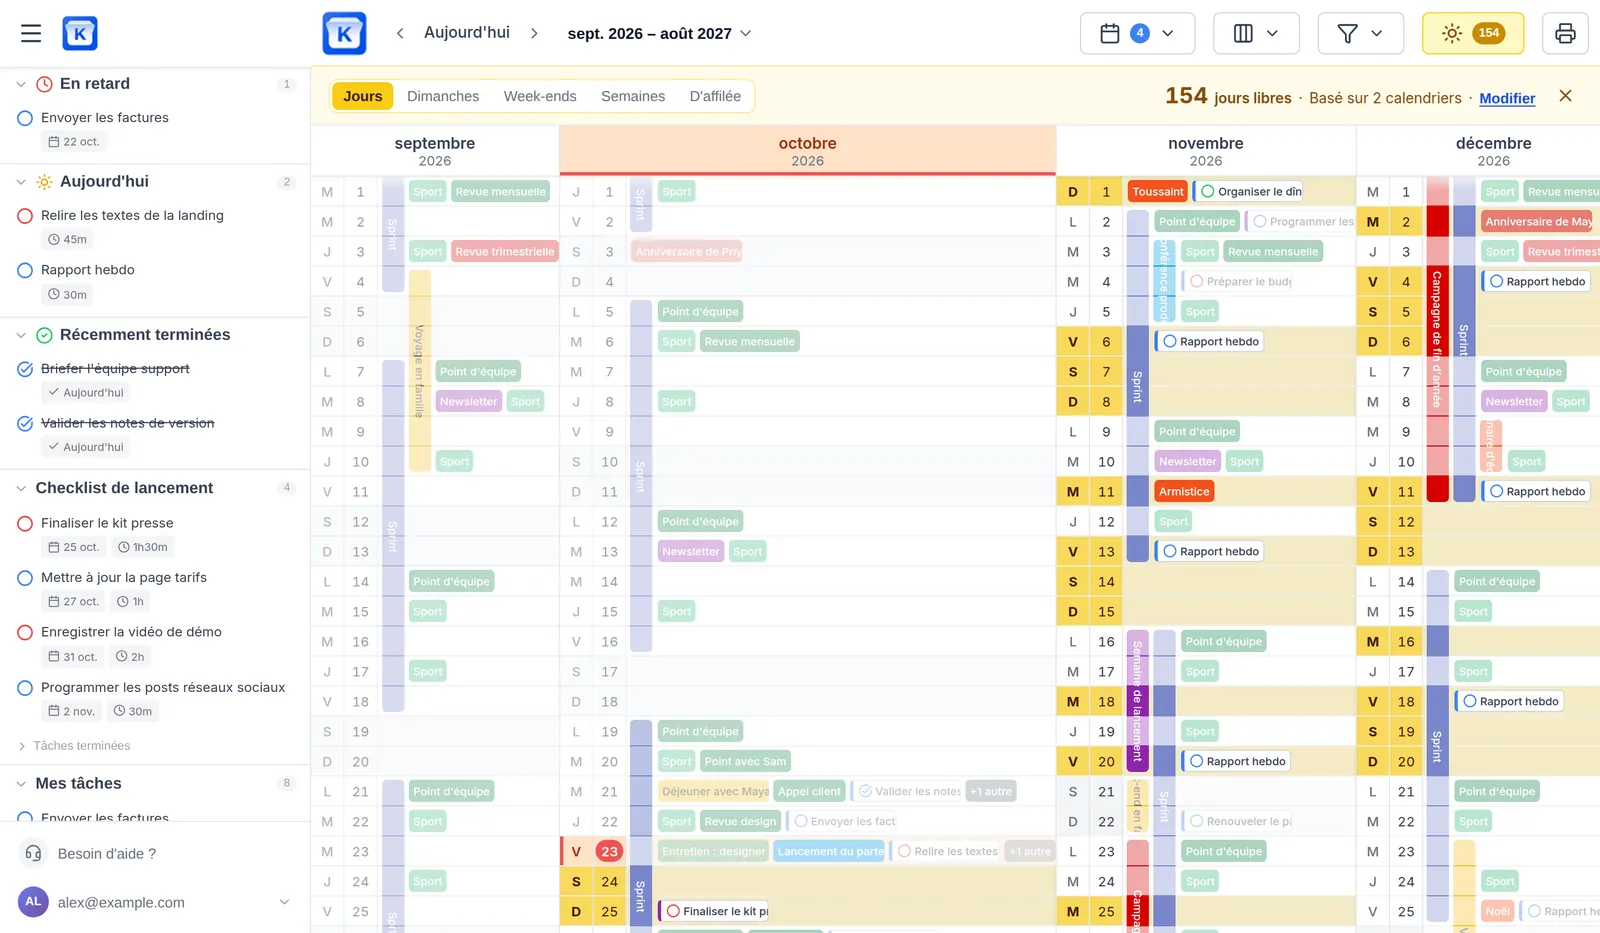Open Besoin d'aide ? help link
1600x933 pixels.
point(107,854)
